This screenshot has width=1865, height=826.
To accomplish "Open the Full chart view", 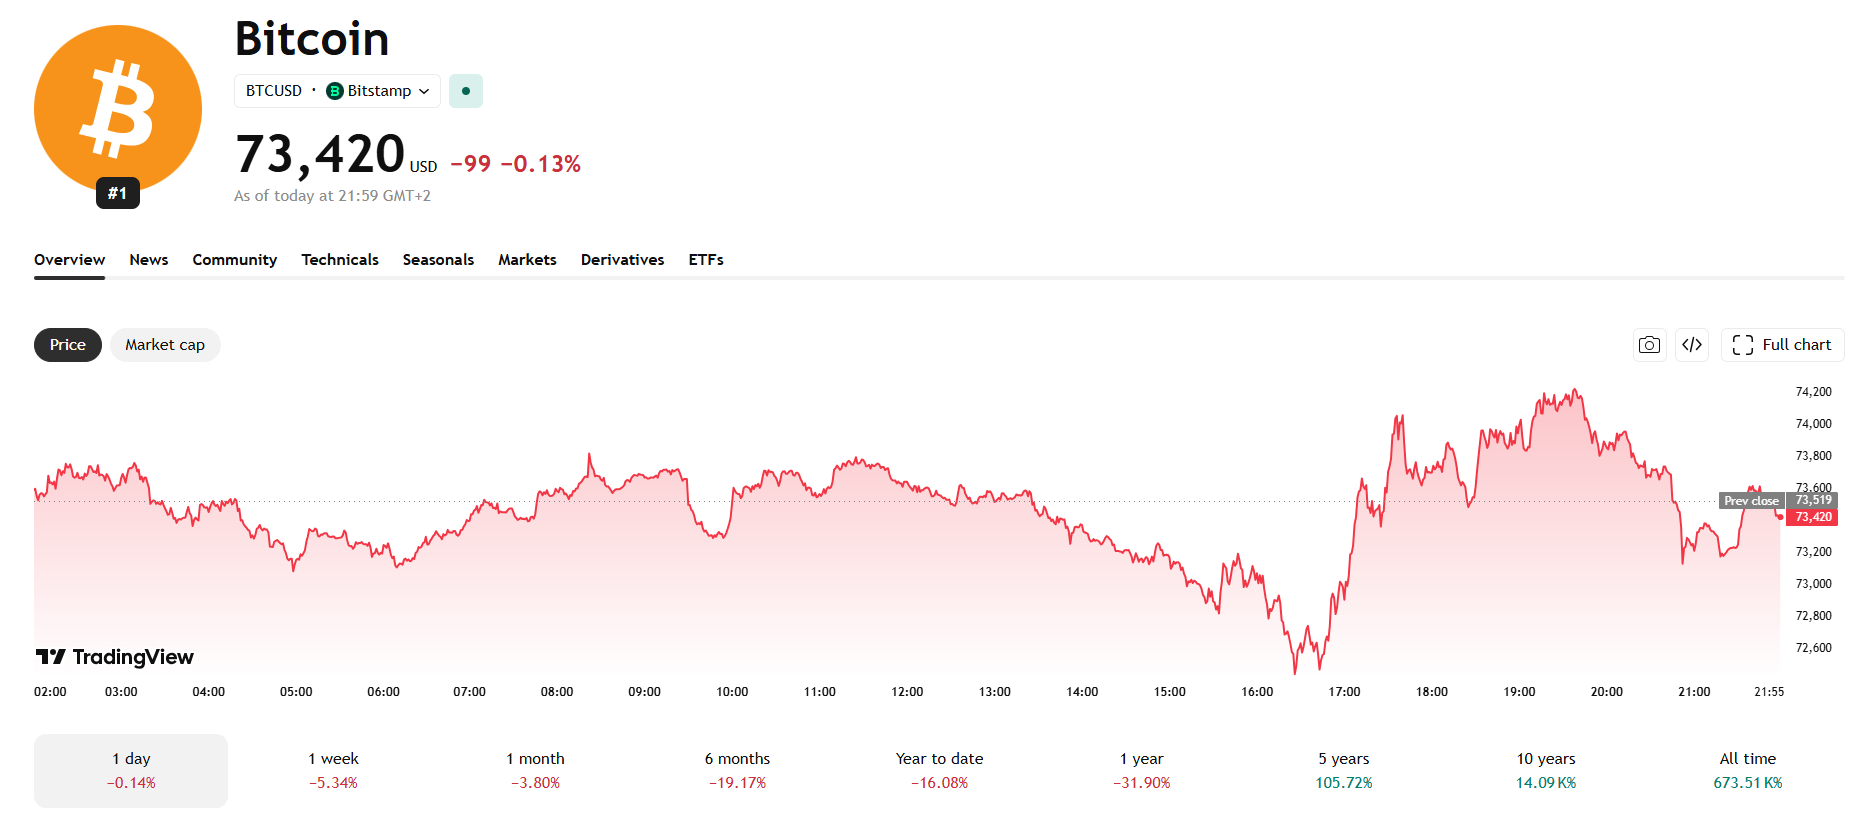I will coord(1782,345).
